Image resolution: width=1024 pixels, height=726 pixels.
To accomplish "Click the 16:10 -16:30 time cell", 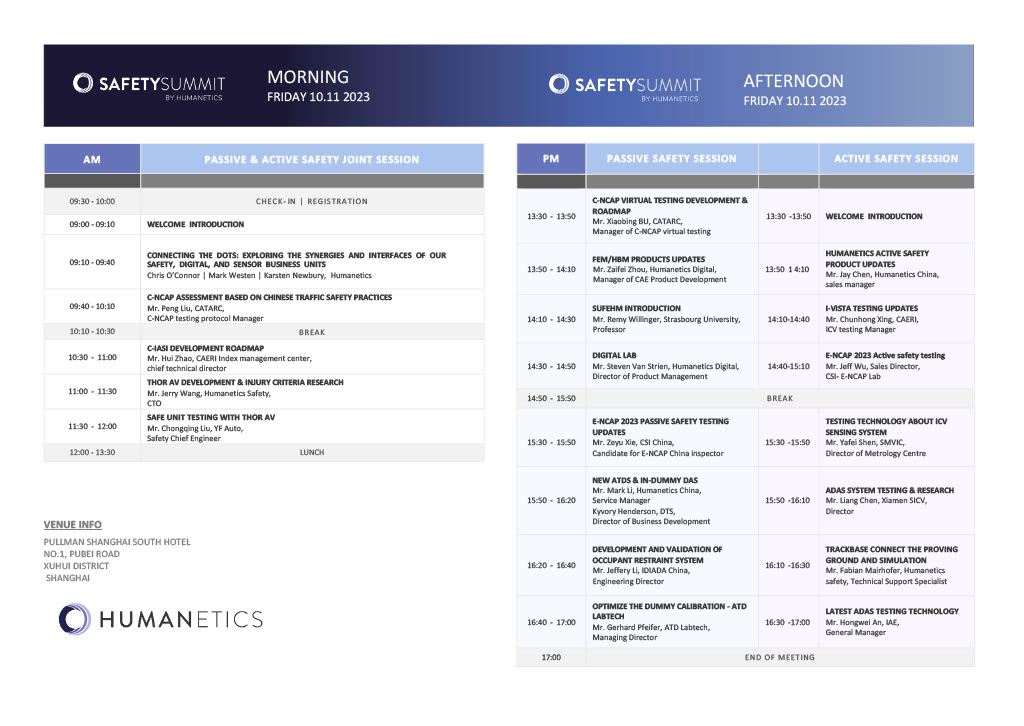I will [x=788, y=565].
